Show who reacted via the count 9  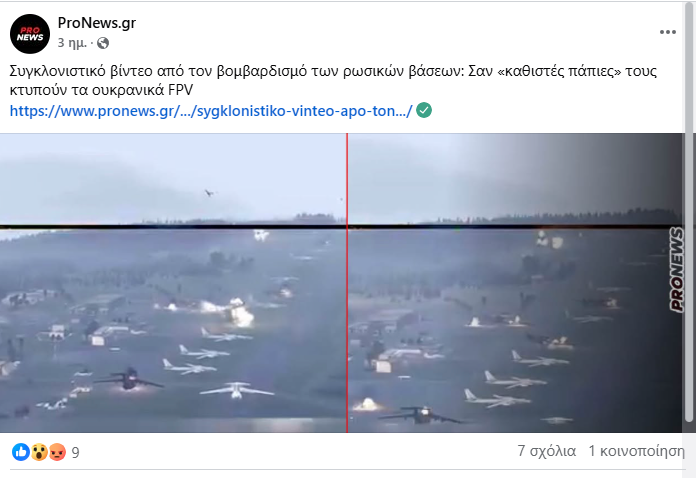[x=75, y=452]
